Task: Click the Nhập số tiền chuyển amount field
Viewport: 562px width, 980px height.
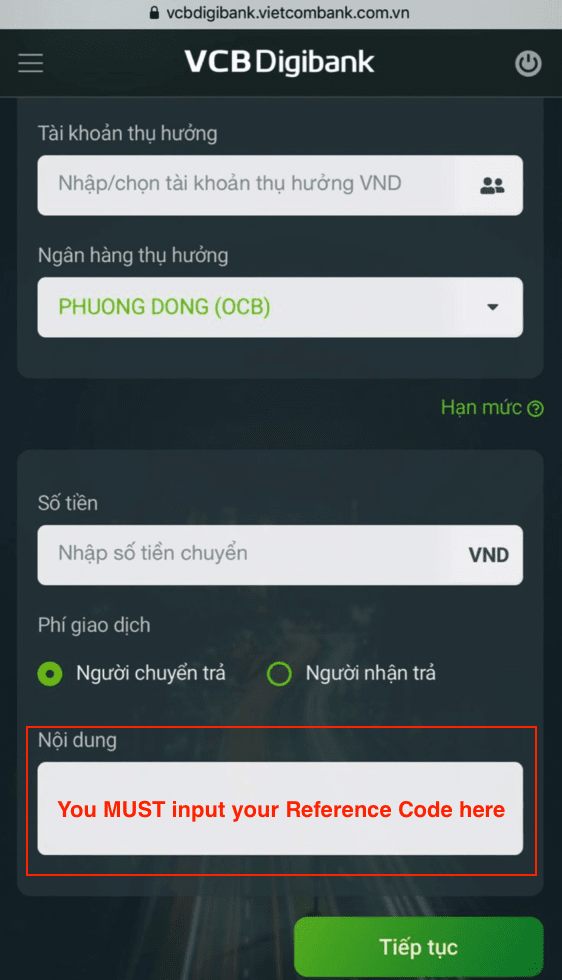Action: [x=280, y=555]
